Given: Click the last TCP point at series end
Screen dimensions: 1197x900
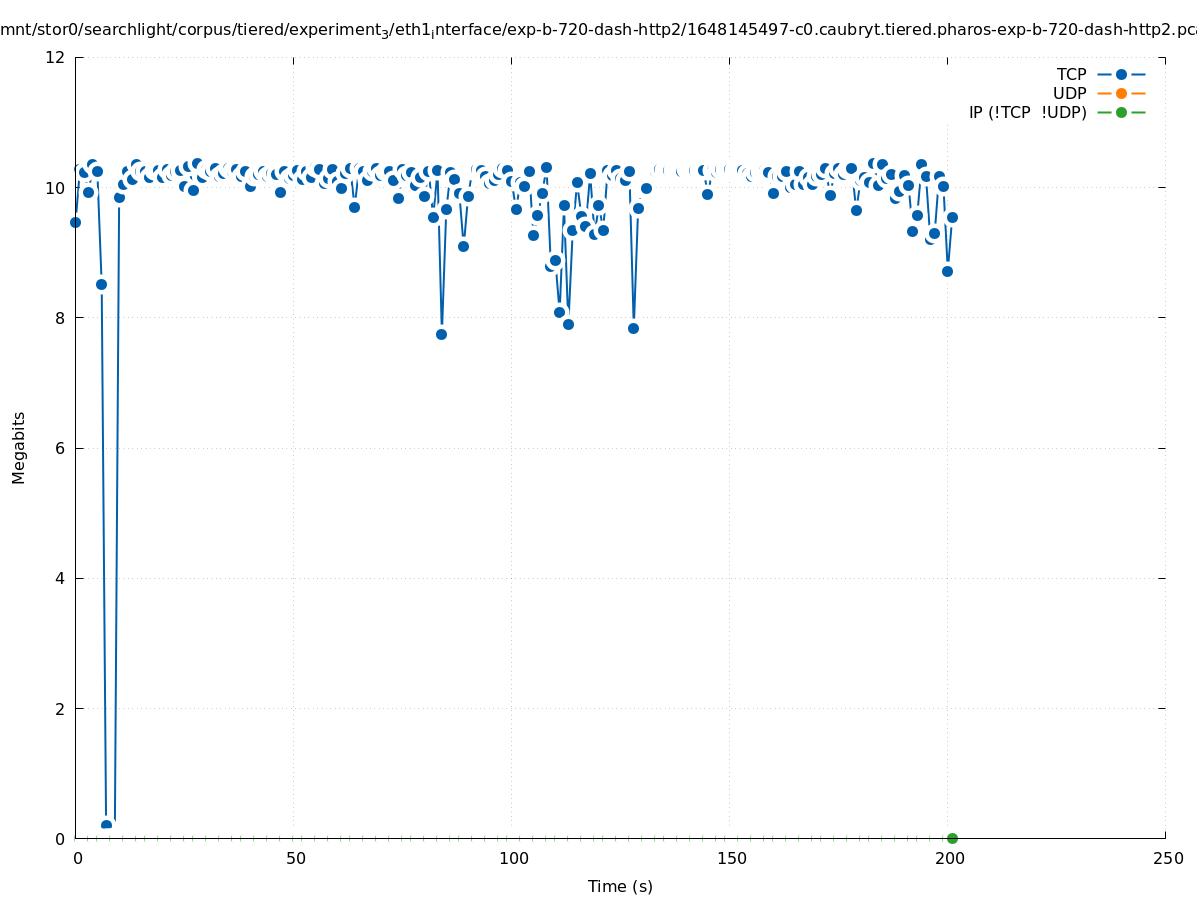Looking at the screenshot, I should coord(952,217).
